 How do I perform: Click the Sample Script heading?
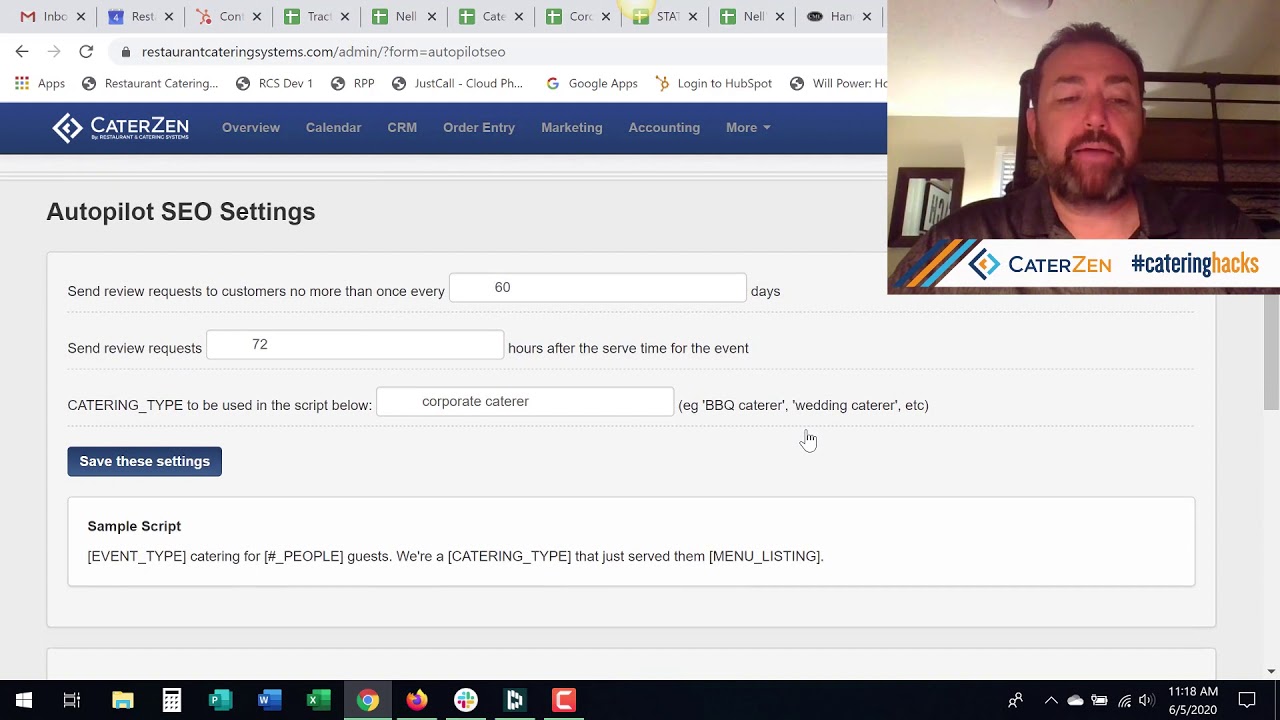pyautogui.click(x=134, y=526)
